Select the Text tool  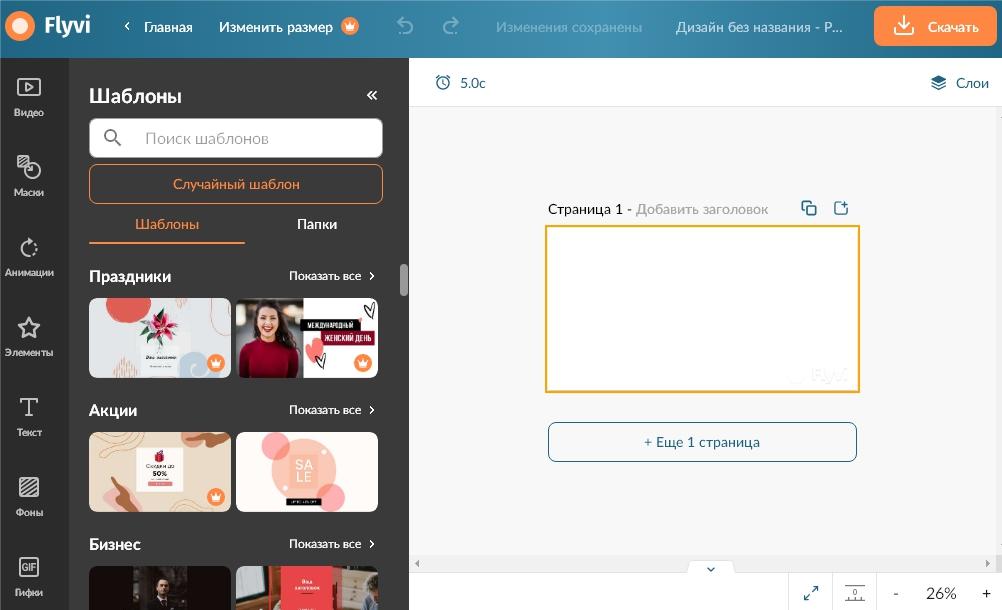point(29,416)
